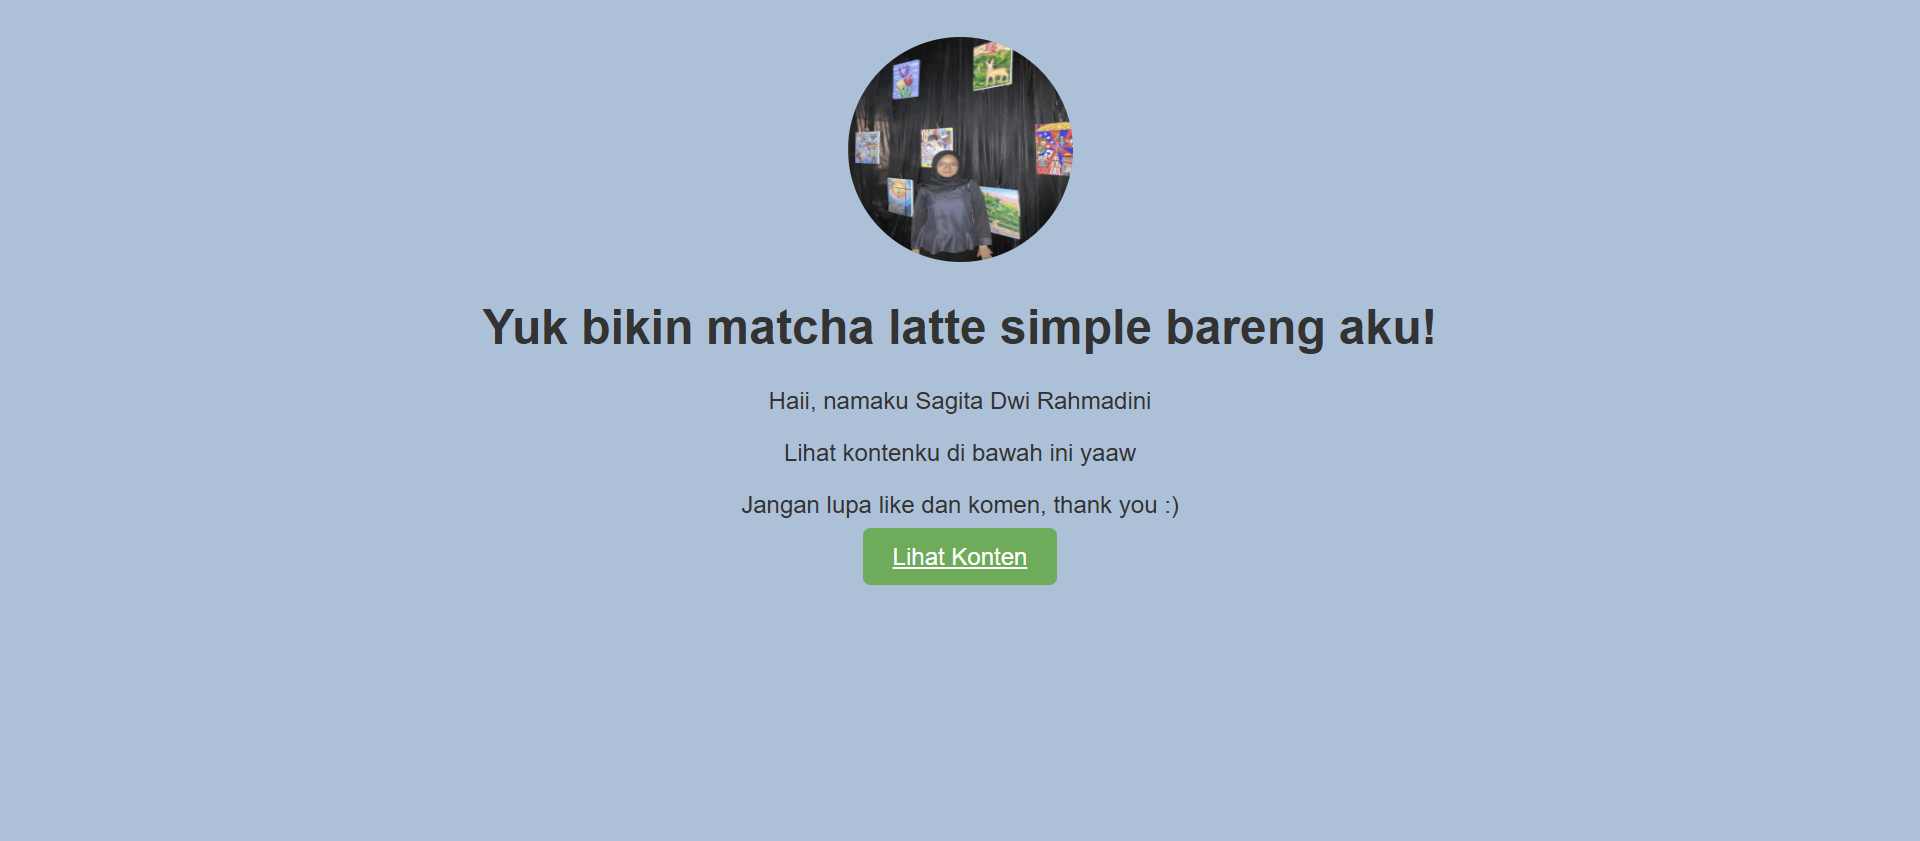This screenshot has height=841, width=1920.
Task: Click the matcha latte main heading
Action: (959, 327)
